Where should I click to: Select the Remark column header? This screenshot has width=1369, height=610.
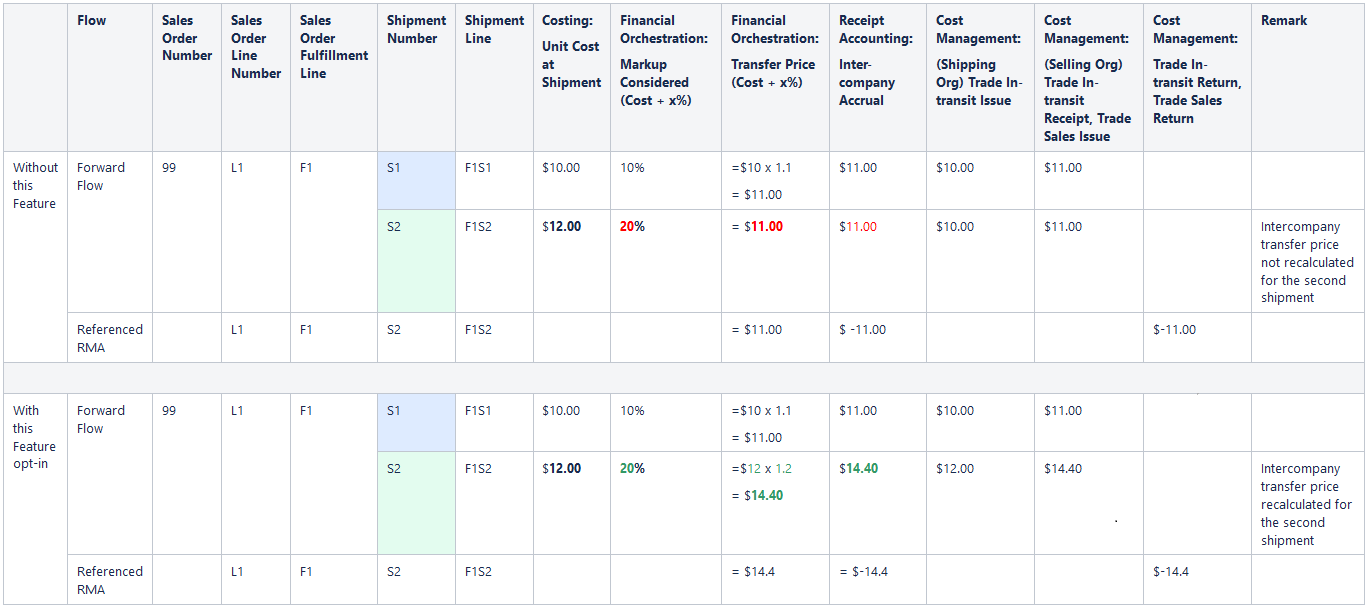pos(1284,20)
